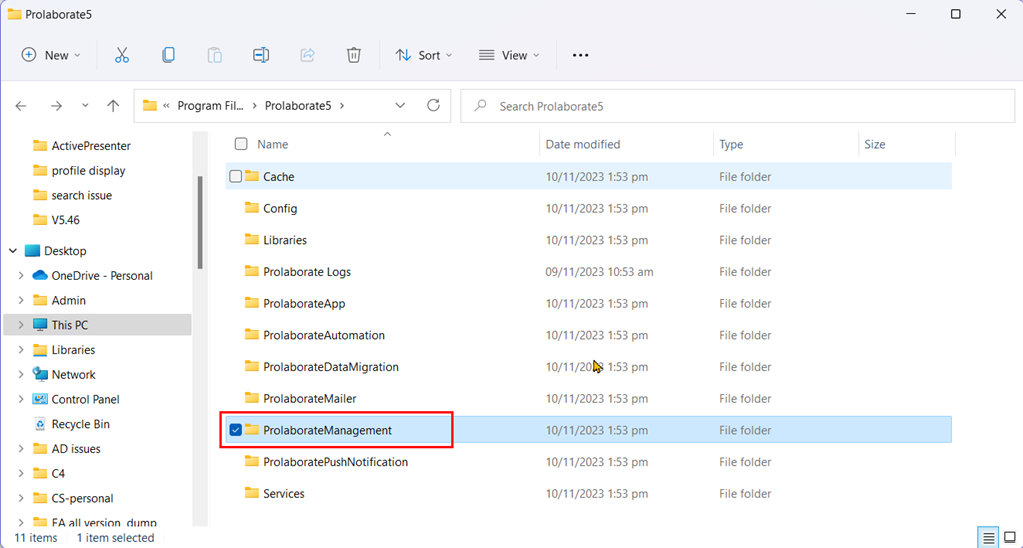Screen dimensions: 1023x548
Task: Sort by the Name column header
Action: (x=273, y=144)
